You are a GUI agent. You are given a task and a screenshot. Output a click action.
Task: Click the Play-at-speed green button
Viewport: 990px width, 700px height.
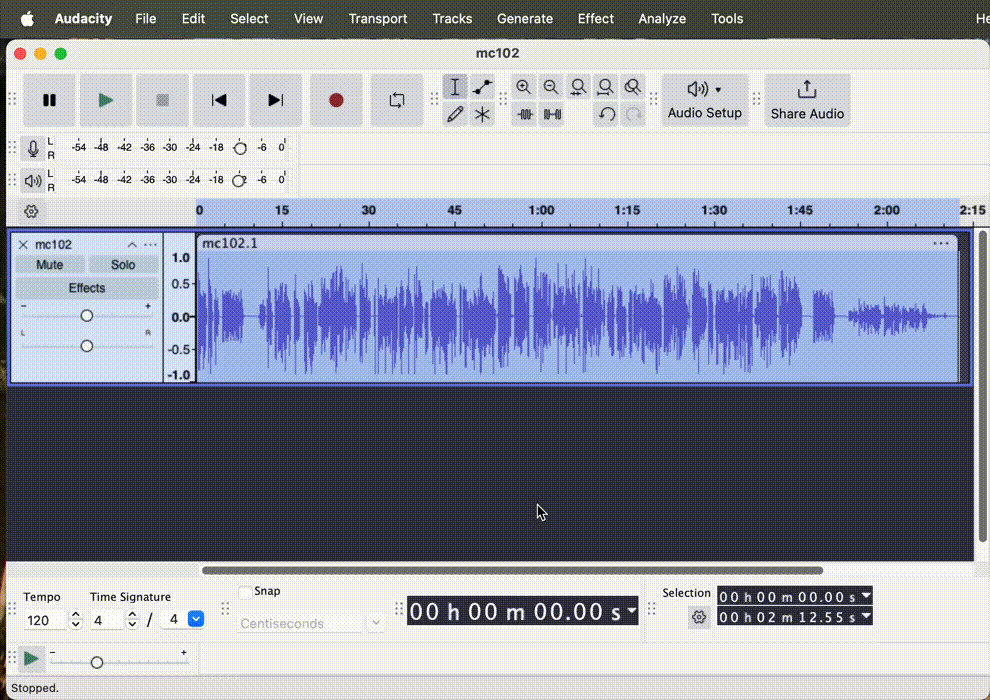pyautogui.click(x=31, y=659)
